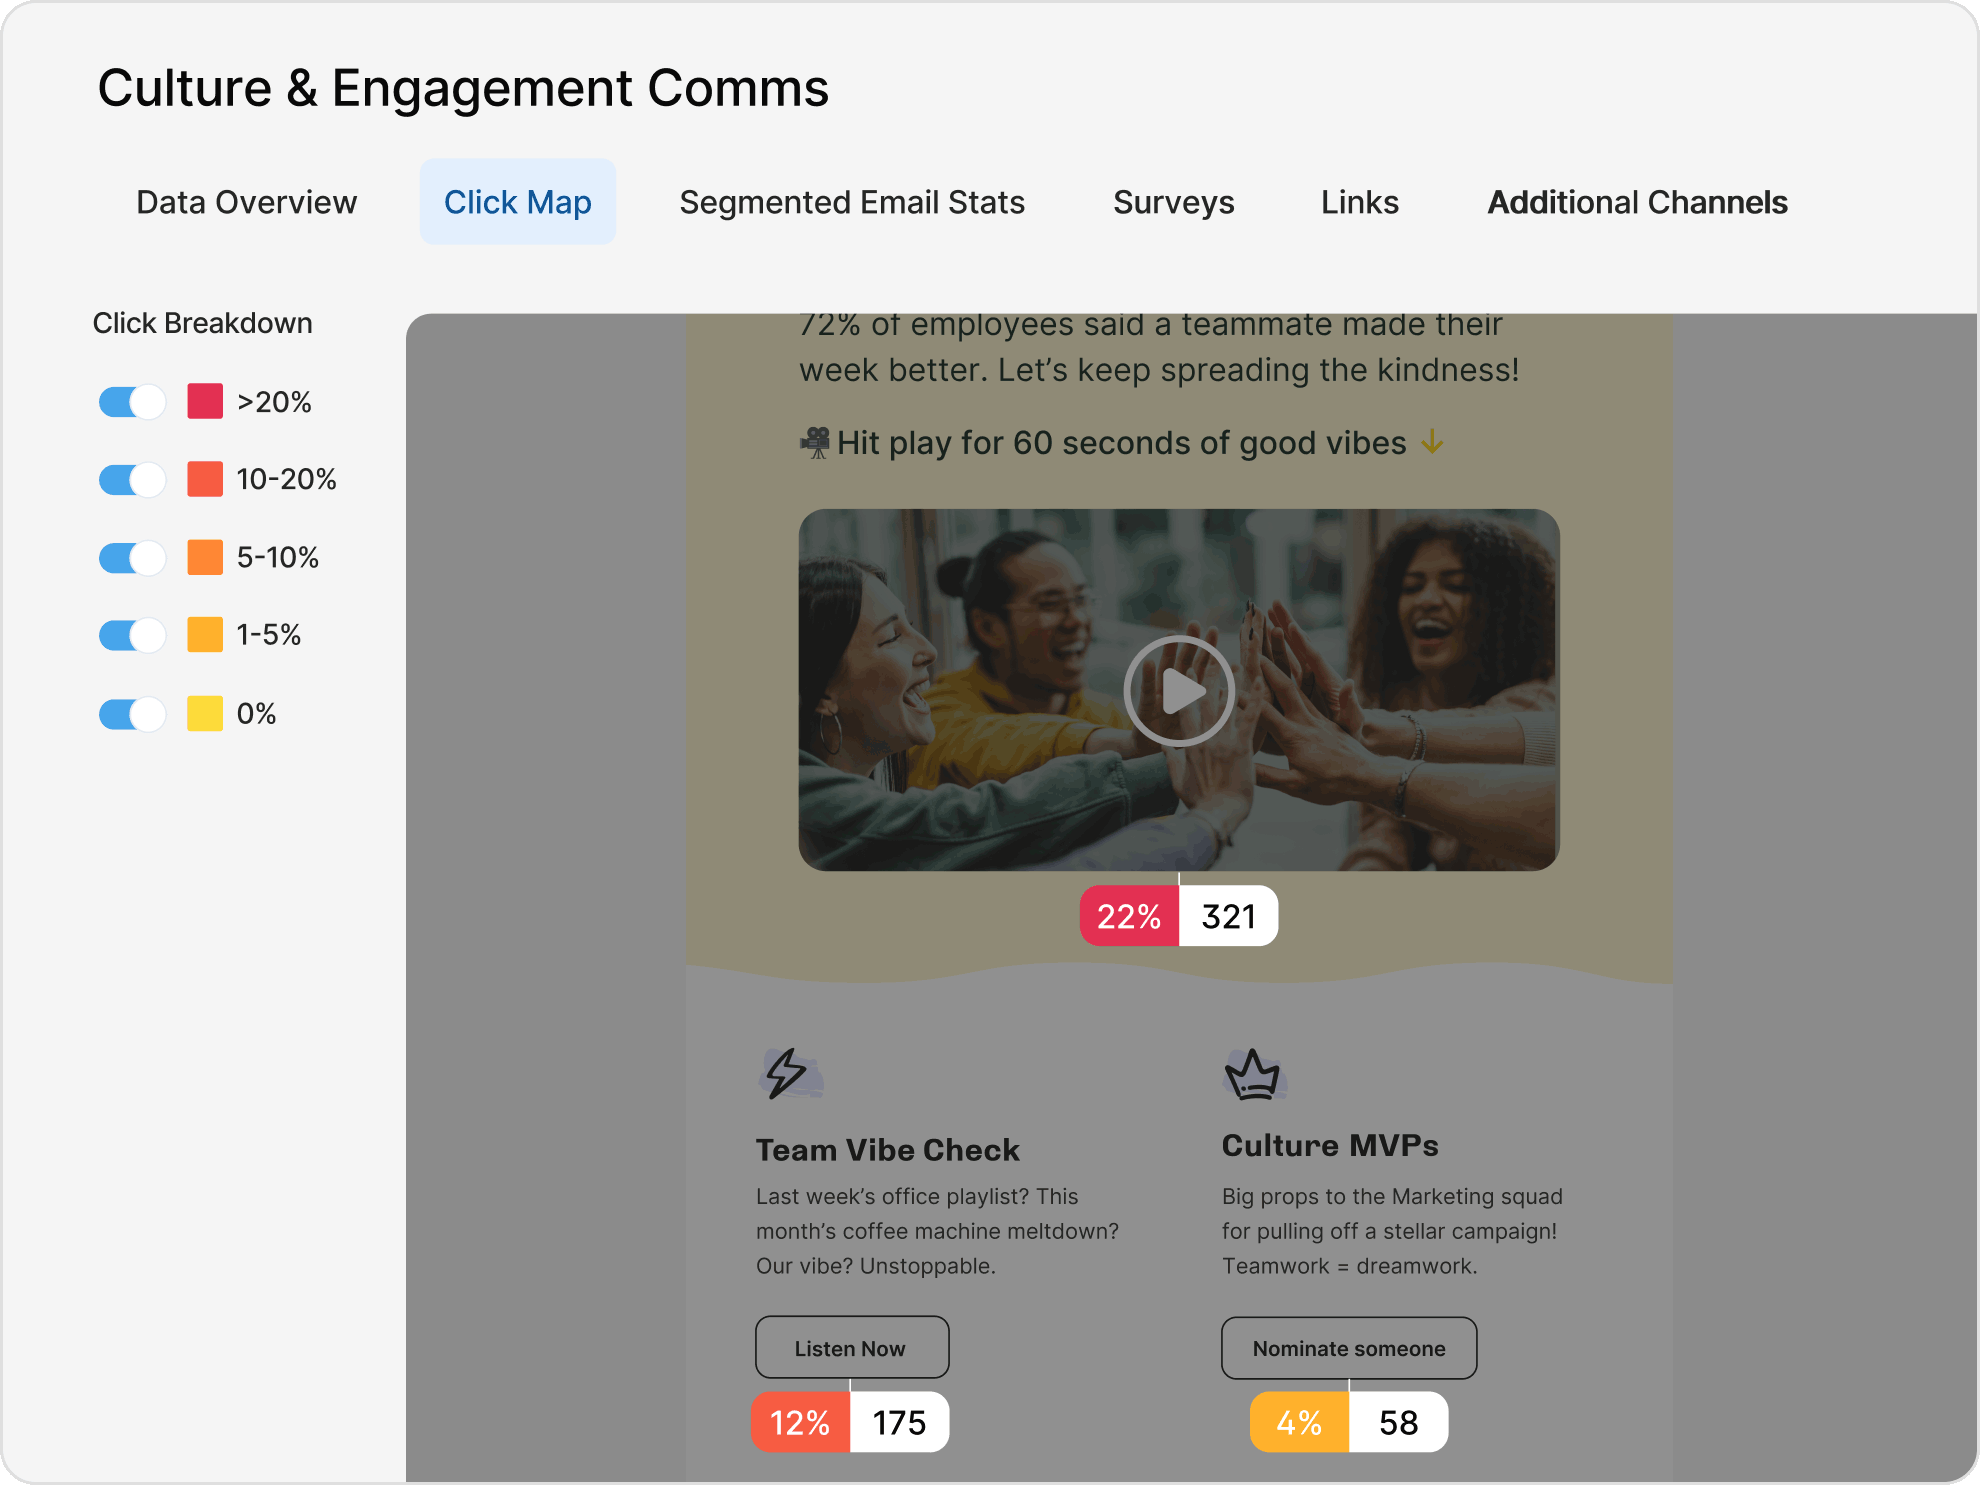This screenshot has height=1485, width=1980.
Task: Click the yellow down arrow after 'good vibes'
Action: (x=1433, y=443)
